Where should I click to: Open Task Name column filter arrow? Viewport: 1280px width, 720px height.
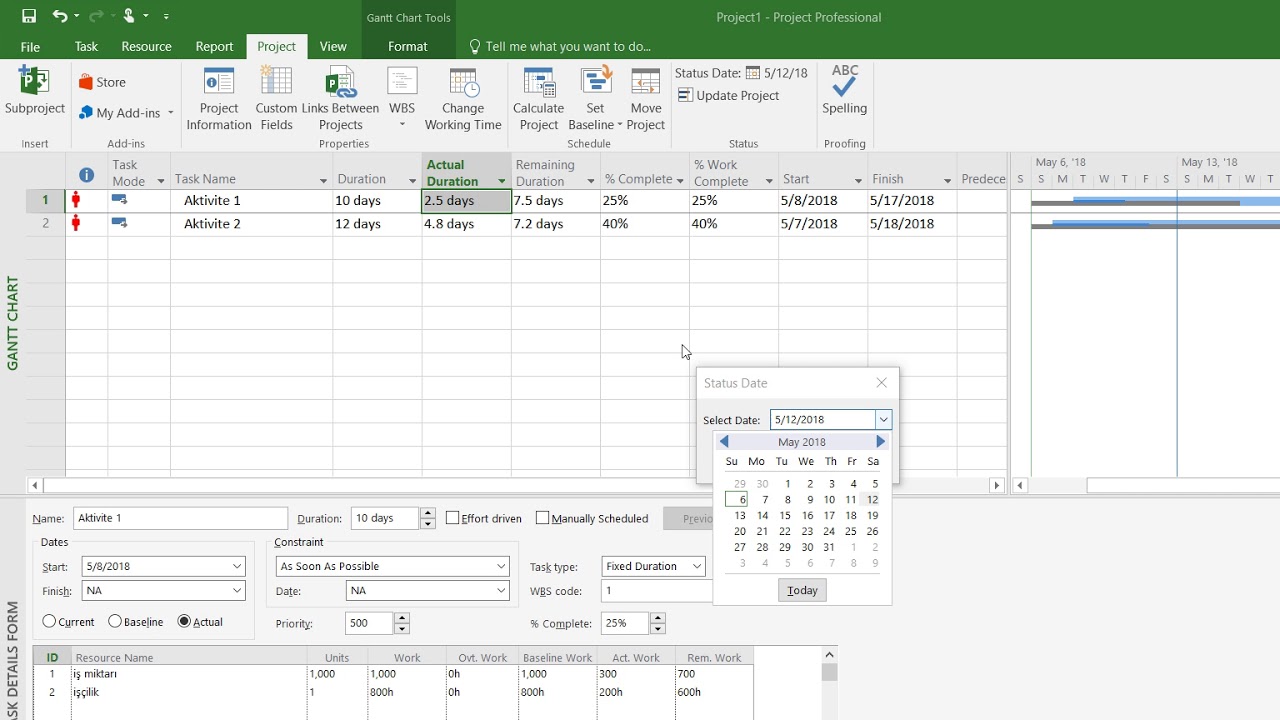click(323, 181)
